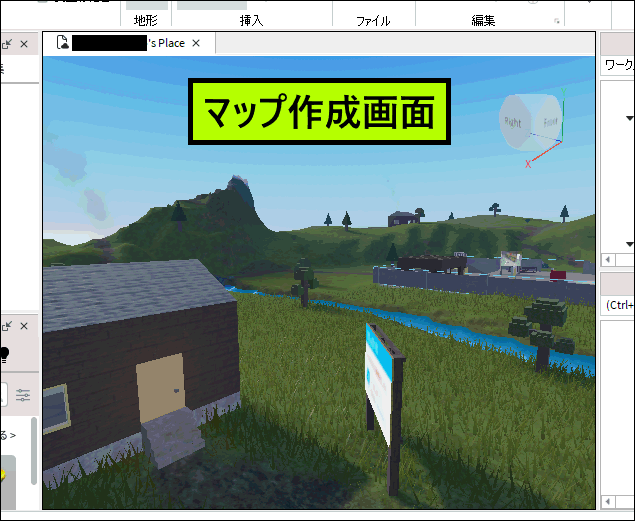
Task: Float the panel containing the lightbulb icon
Action: (7, 326)
